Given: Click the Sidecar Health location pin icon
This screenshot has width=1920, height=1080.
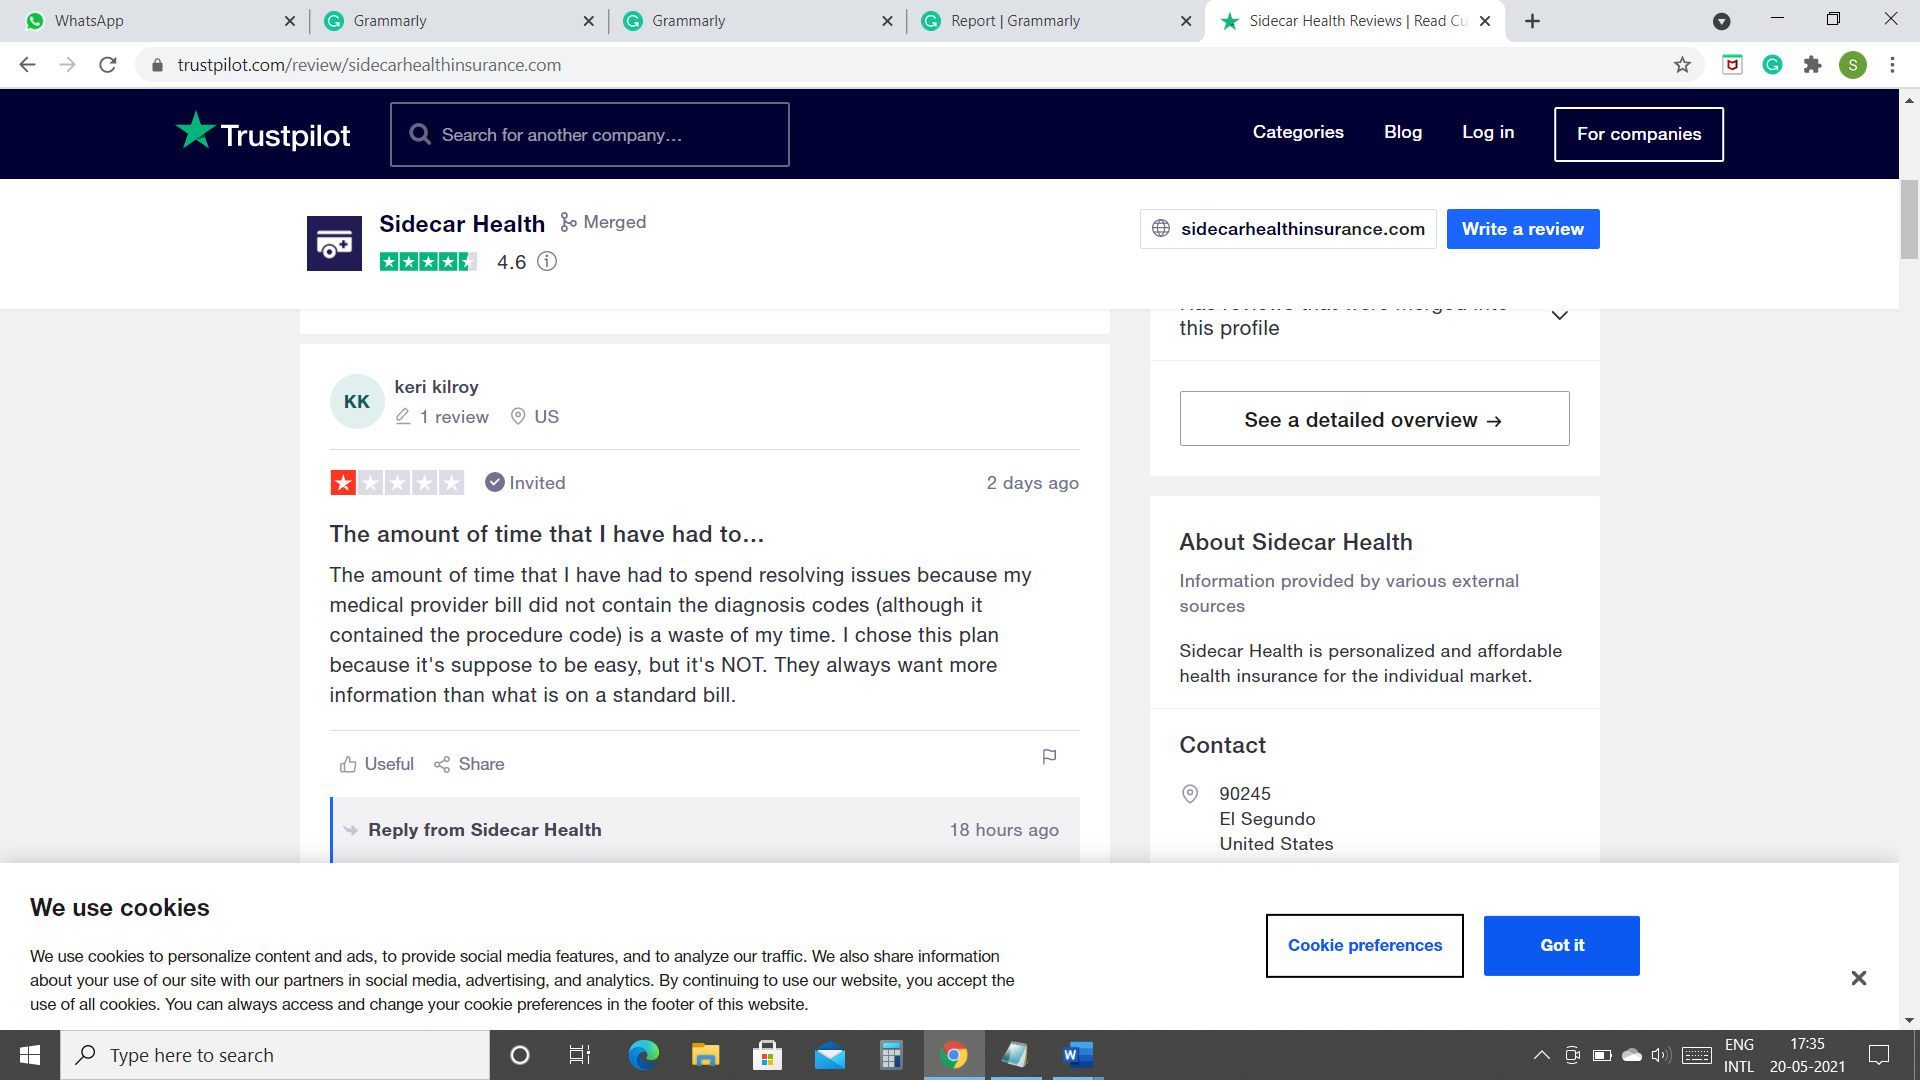Looking at the screenshot, I should (x=1188, y=794).
